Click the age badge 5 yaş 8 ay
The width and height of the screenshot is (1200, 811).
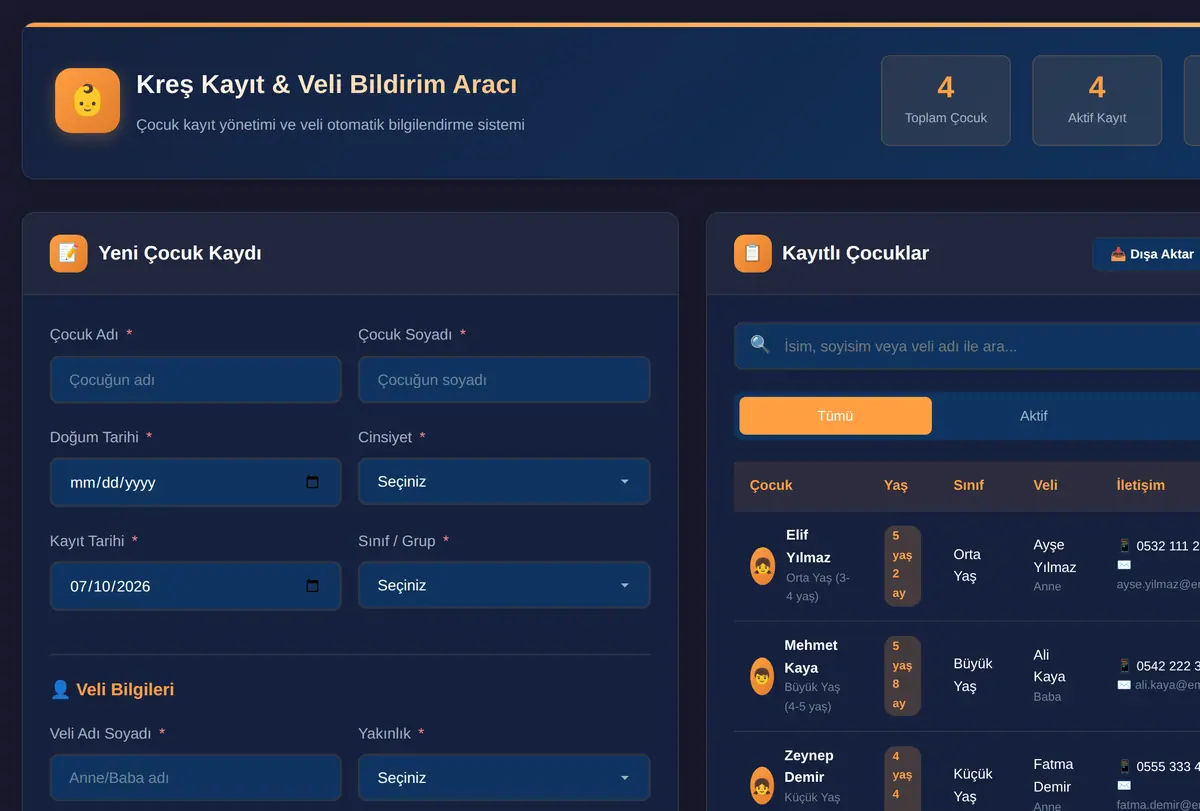[902, 676]
